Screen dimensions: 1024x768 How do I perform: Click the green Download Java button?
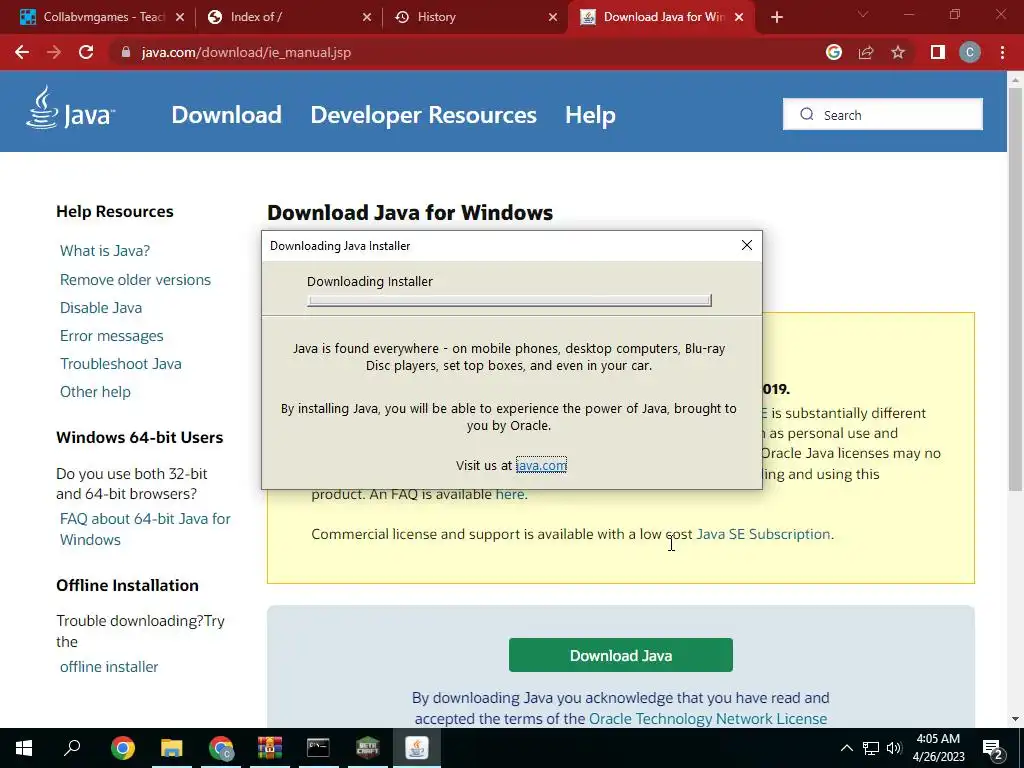coord(620,655)
